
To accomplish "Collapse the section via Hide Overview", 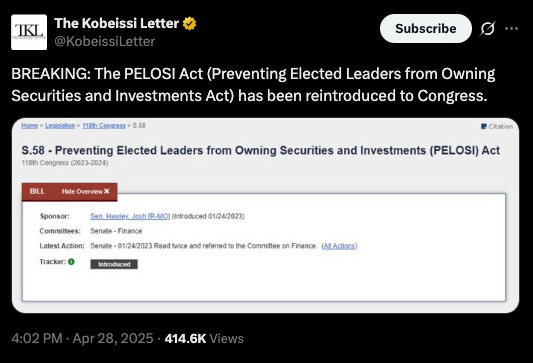I will pyautogui.click(x=85, y=191).
